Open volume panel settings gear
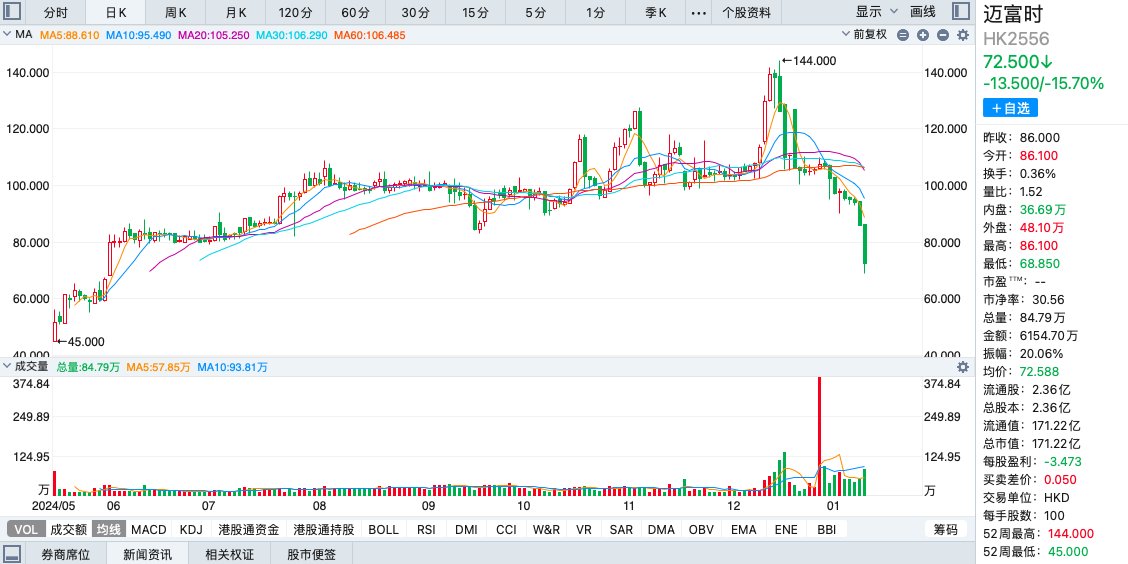The width and height of the screenshot is (1128, 564). 963,367
